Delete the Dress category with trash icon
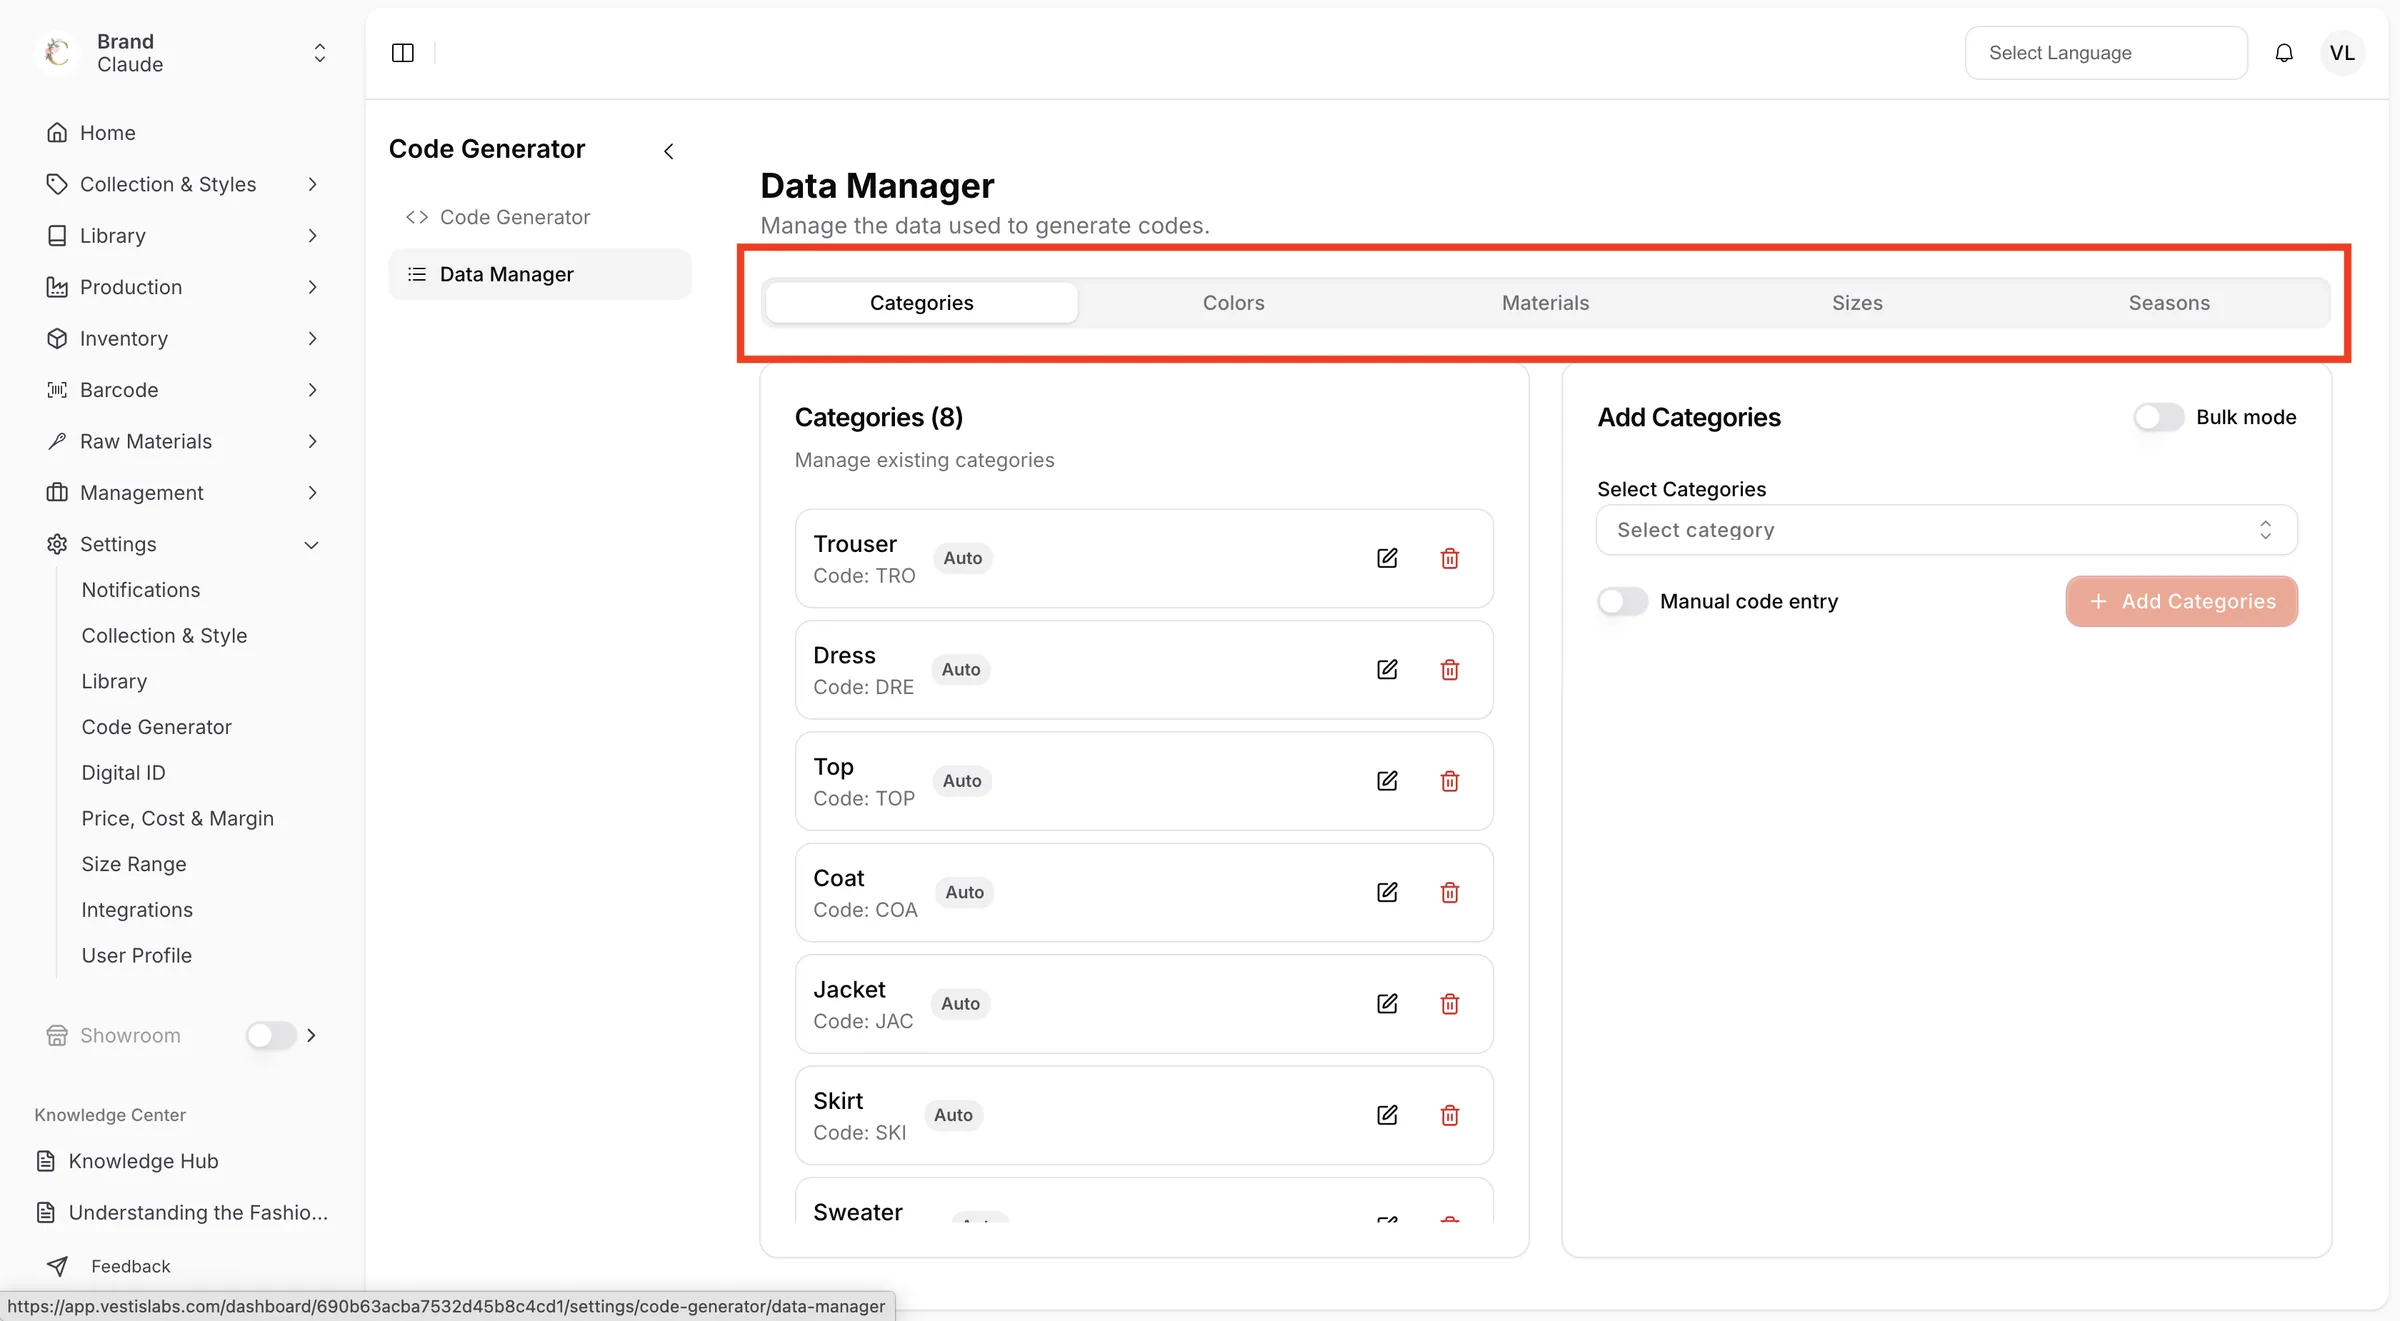 point(1450,669)
